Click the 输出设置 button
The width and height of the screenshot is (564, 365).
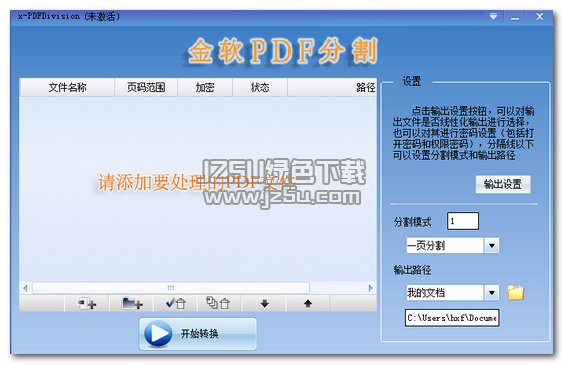pyautogui.click(x=503, y=184)
